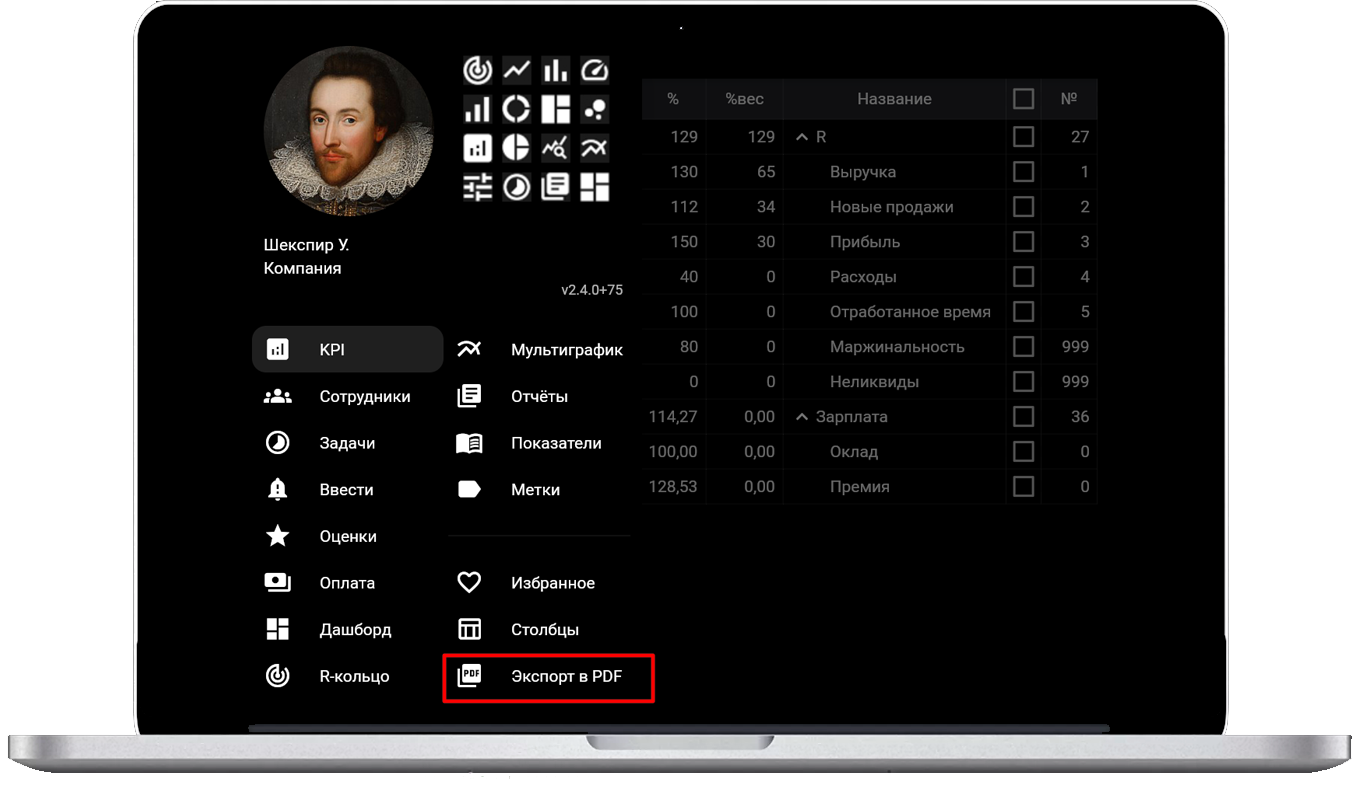Check the box in the Зарплата group row
Screen dimensions: 1352x785
(1023, 417)
